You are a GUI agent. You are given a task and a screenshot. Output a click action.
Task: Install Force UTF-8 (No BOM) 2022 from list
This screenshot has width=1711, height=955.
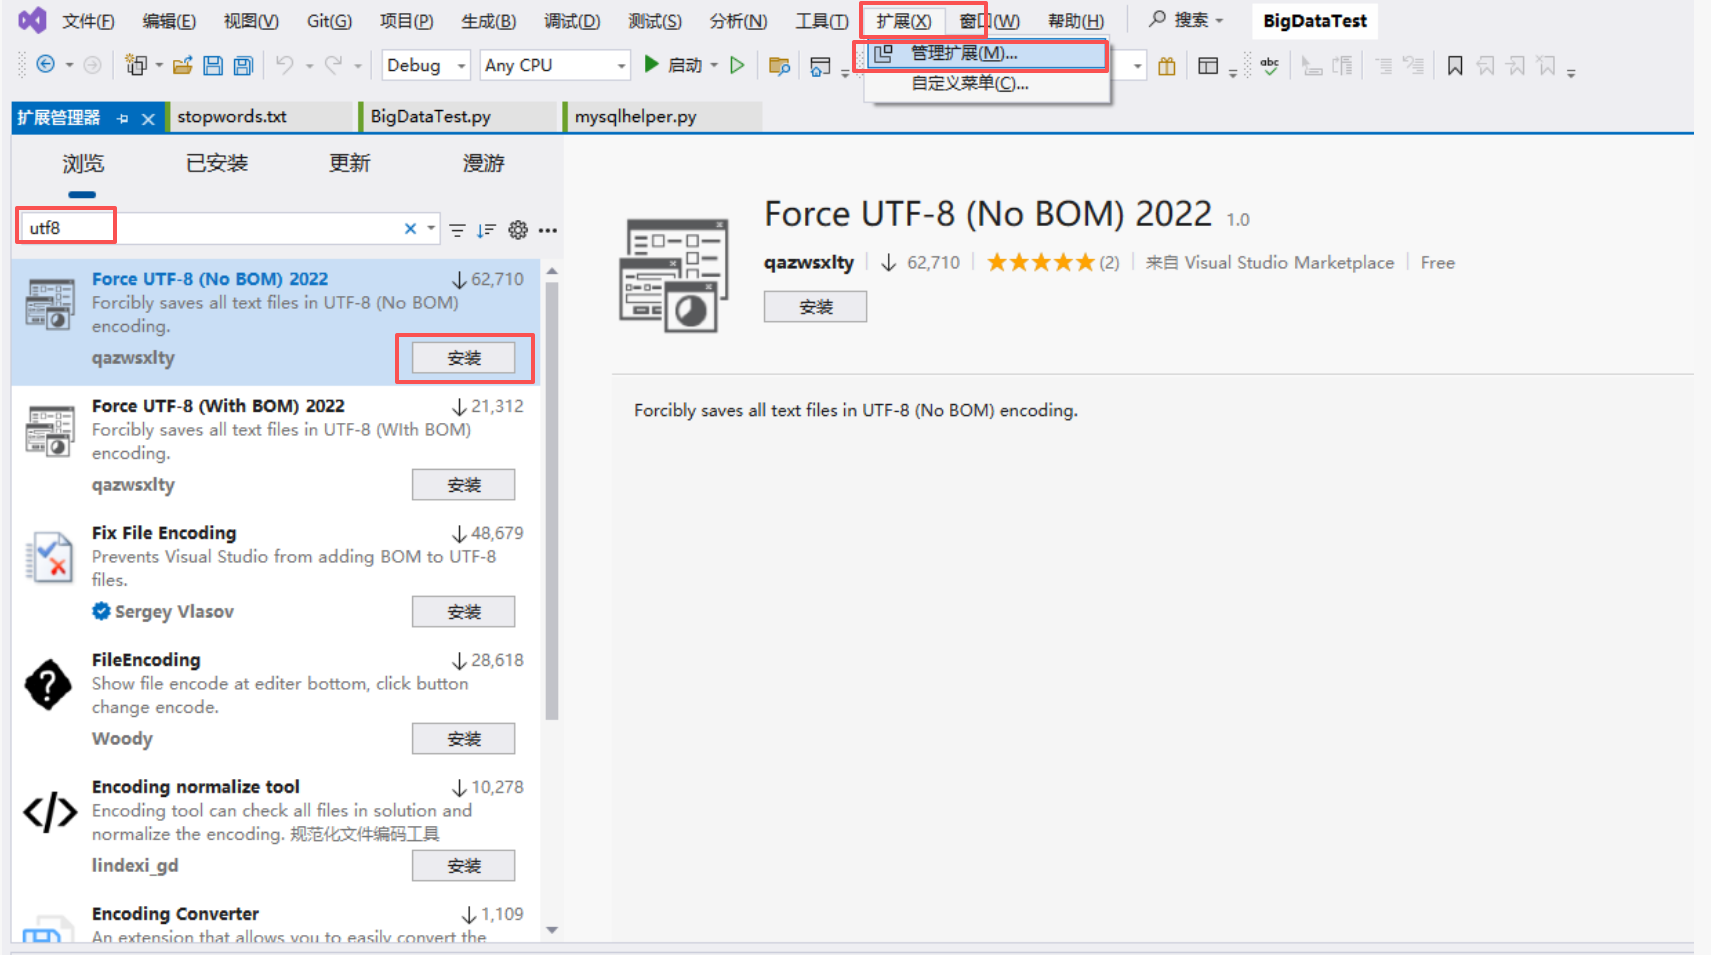464,358
